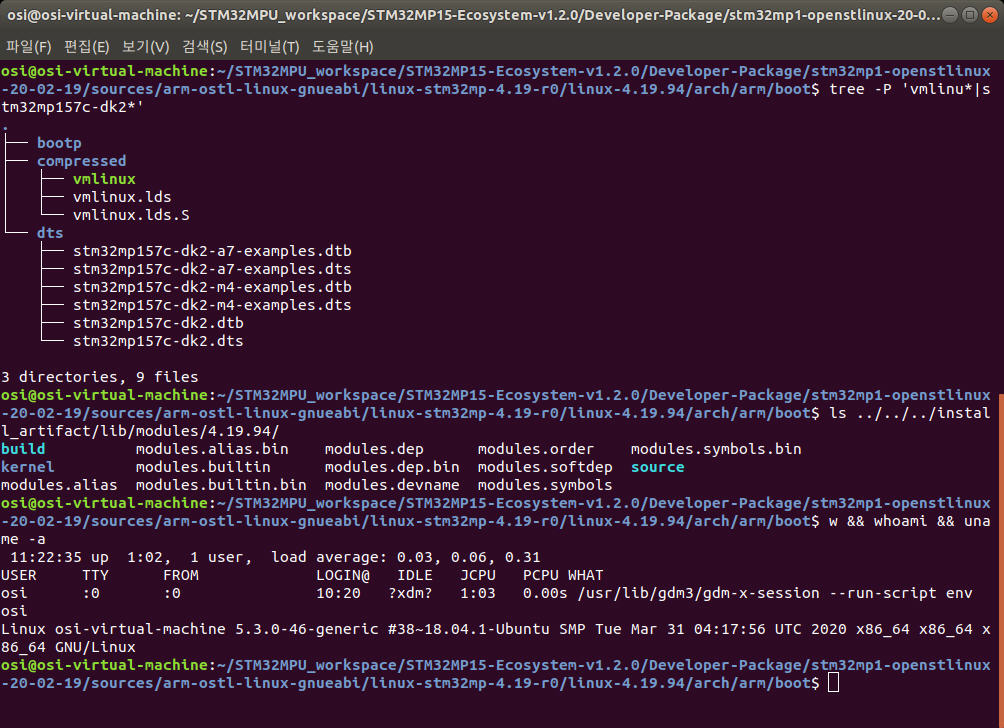Click 'stm32mp157c-dk2.dtb' in tree output
The image size is (1004, 728).
[158, 323]
